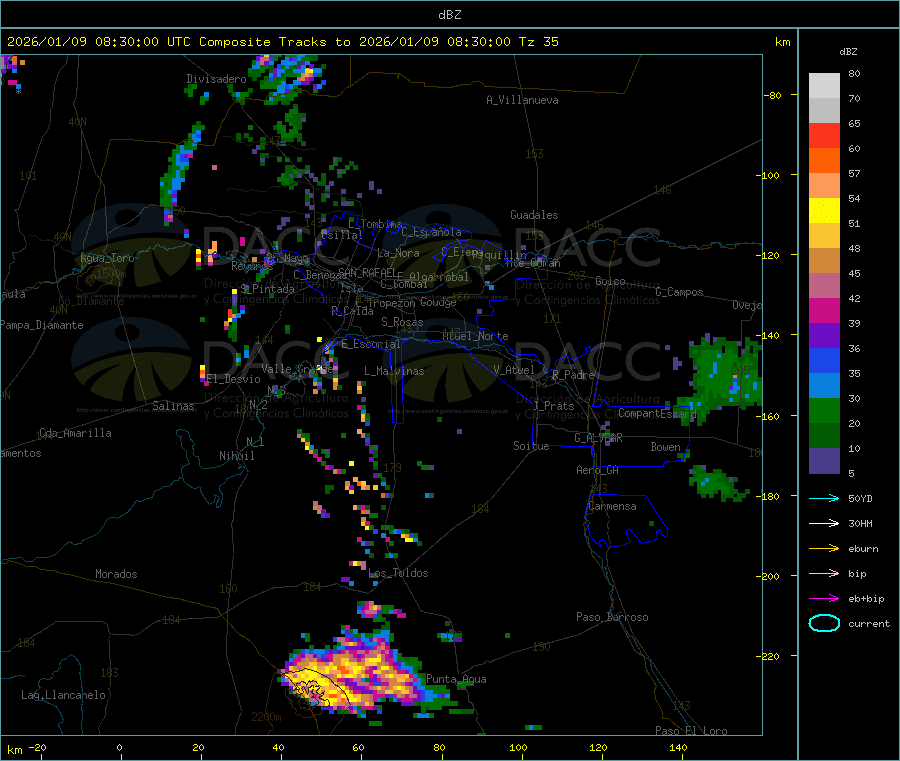Click the cyan 'current' ellipse legend icon

coord(824,623)
